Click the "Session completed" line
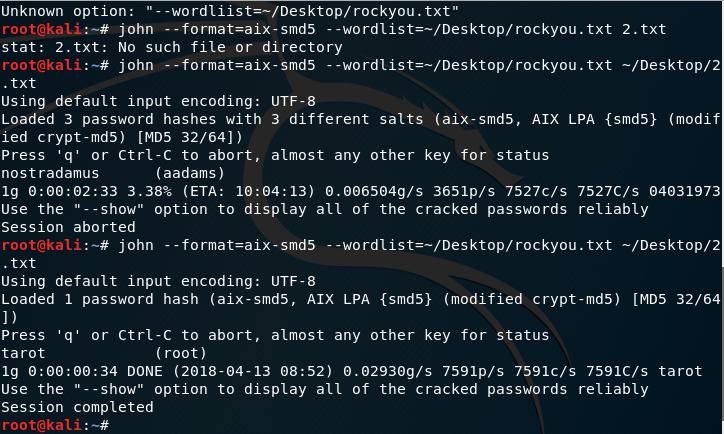The height and width of the screenshot is (434, 724). (77, 407)
